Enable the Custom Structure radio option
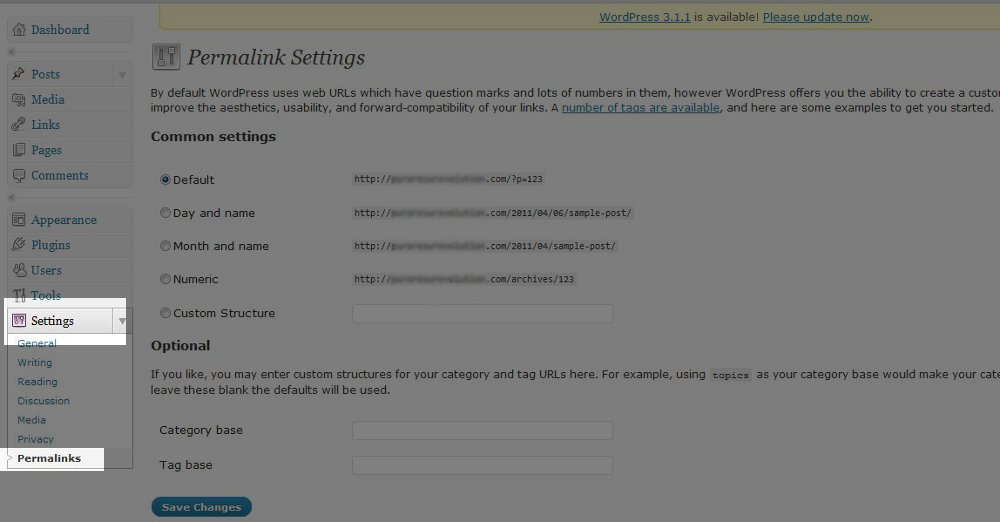 click(165, 313)
